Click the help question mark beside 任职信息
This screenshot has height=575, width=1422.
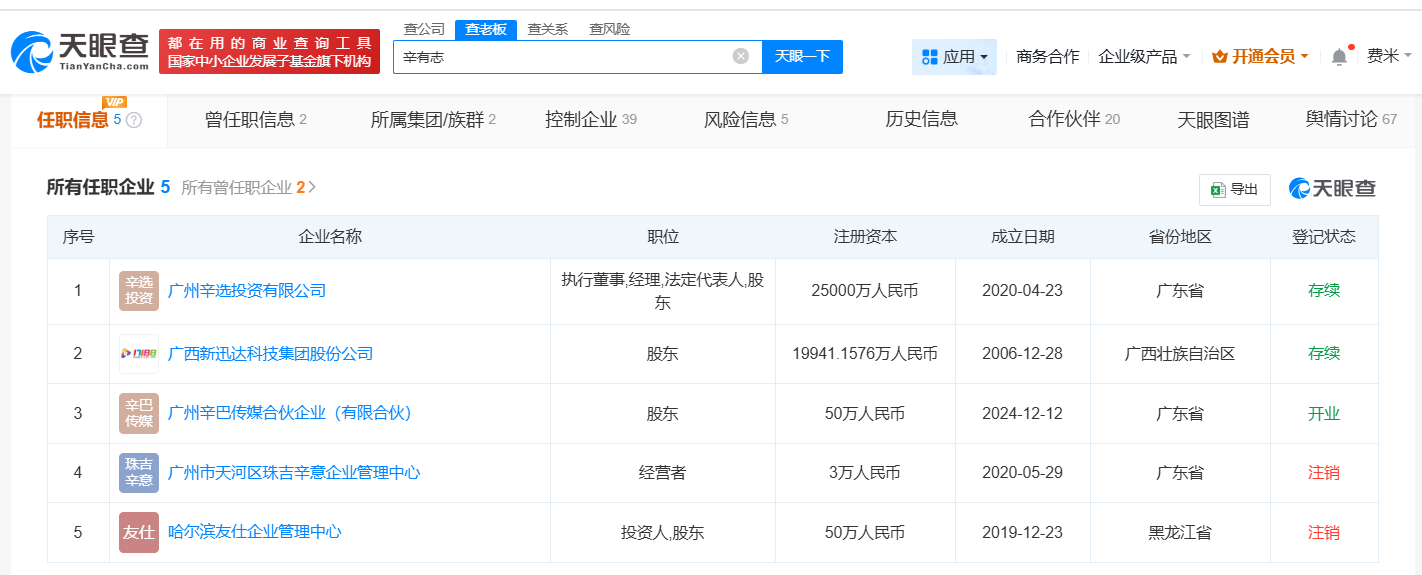tap(134, 120)
